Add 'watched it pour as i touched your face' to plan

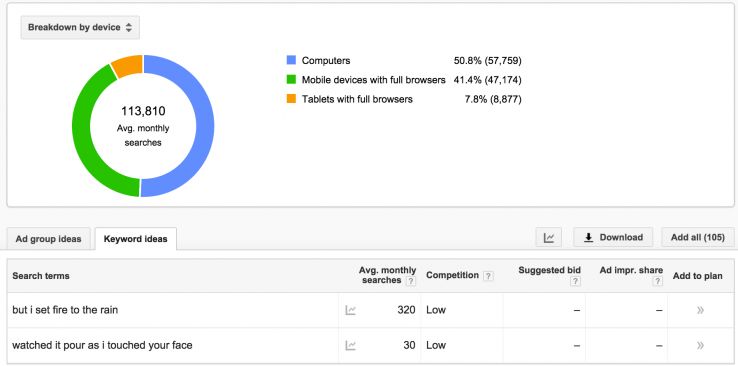(x=700, y=346)
